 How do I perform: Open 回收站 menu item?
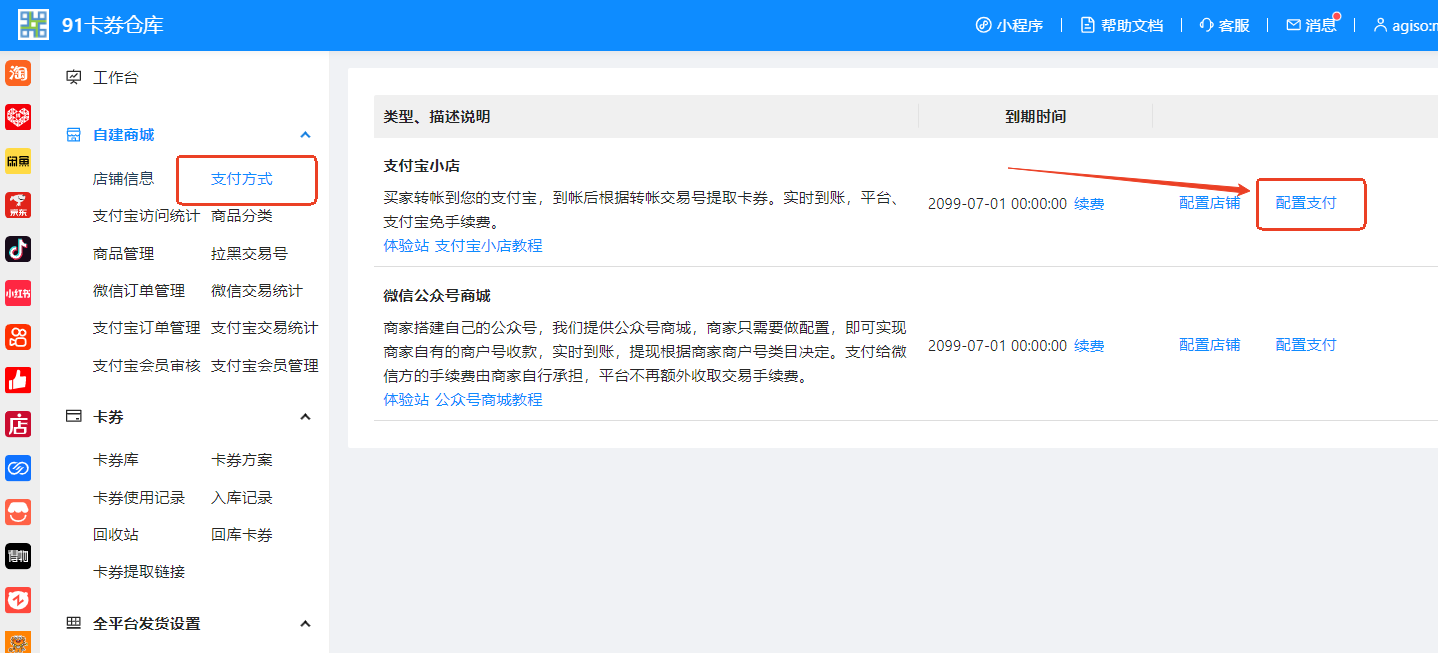click(116, 535)
